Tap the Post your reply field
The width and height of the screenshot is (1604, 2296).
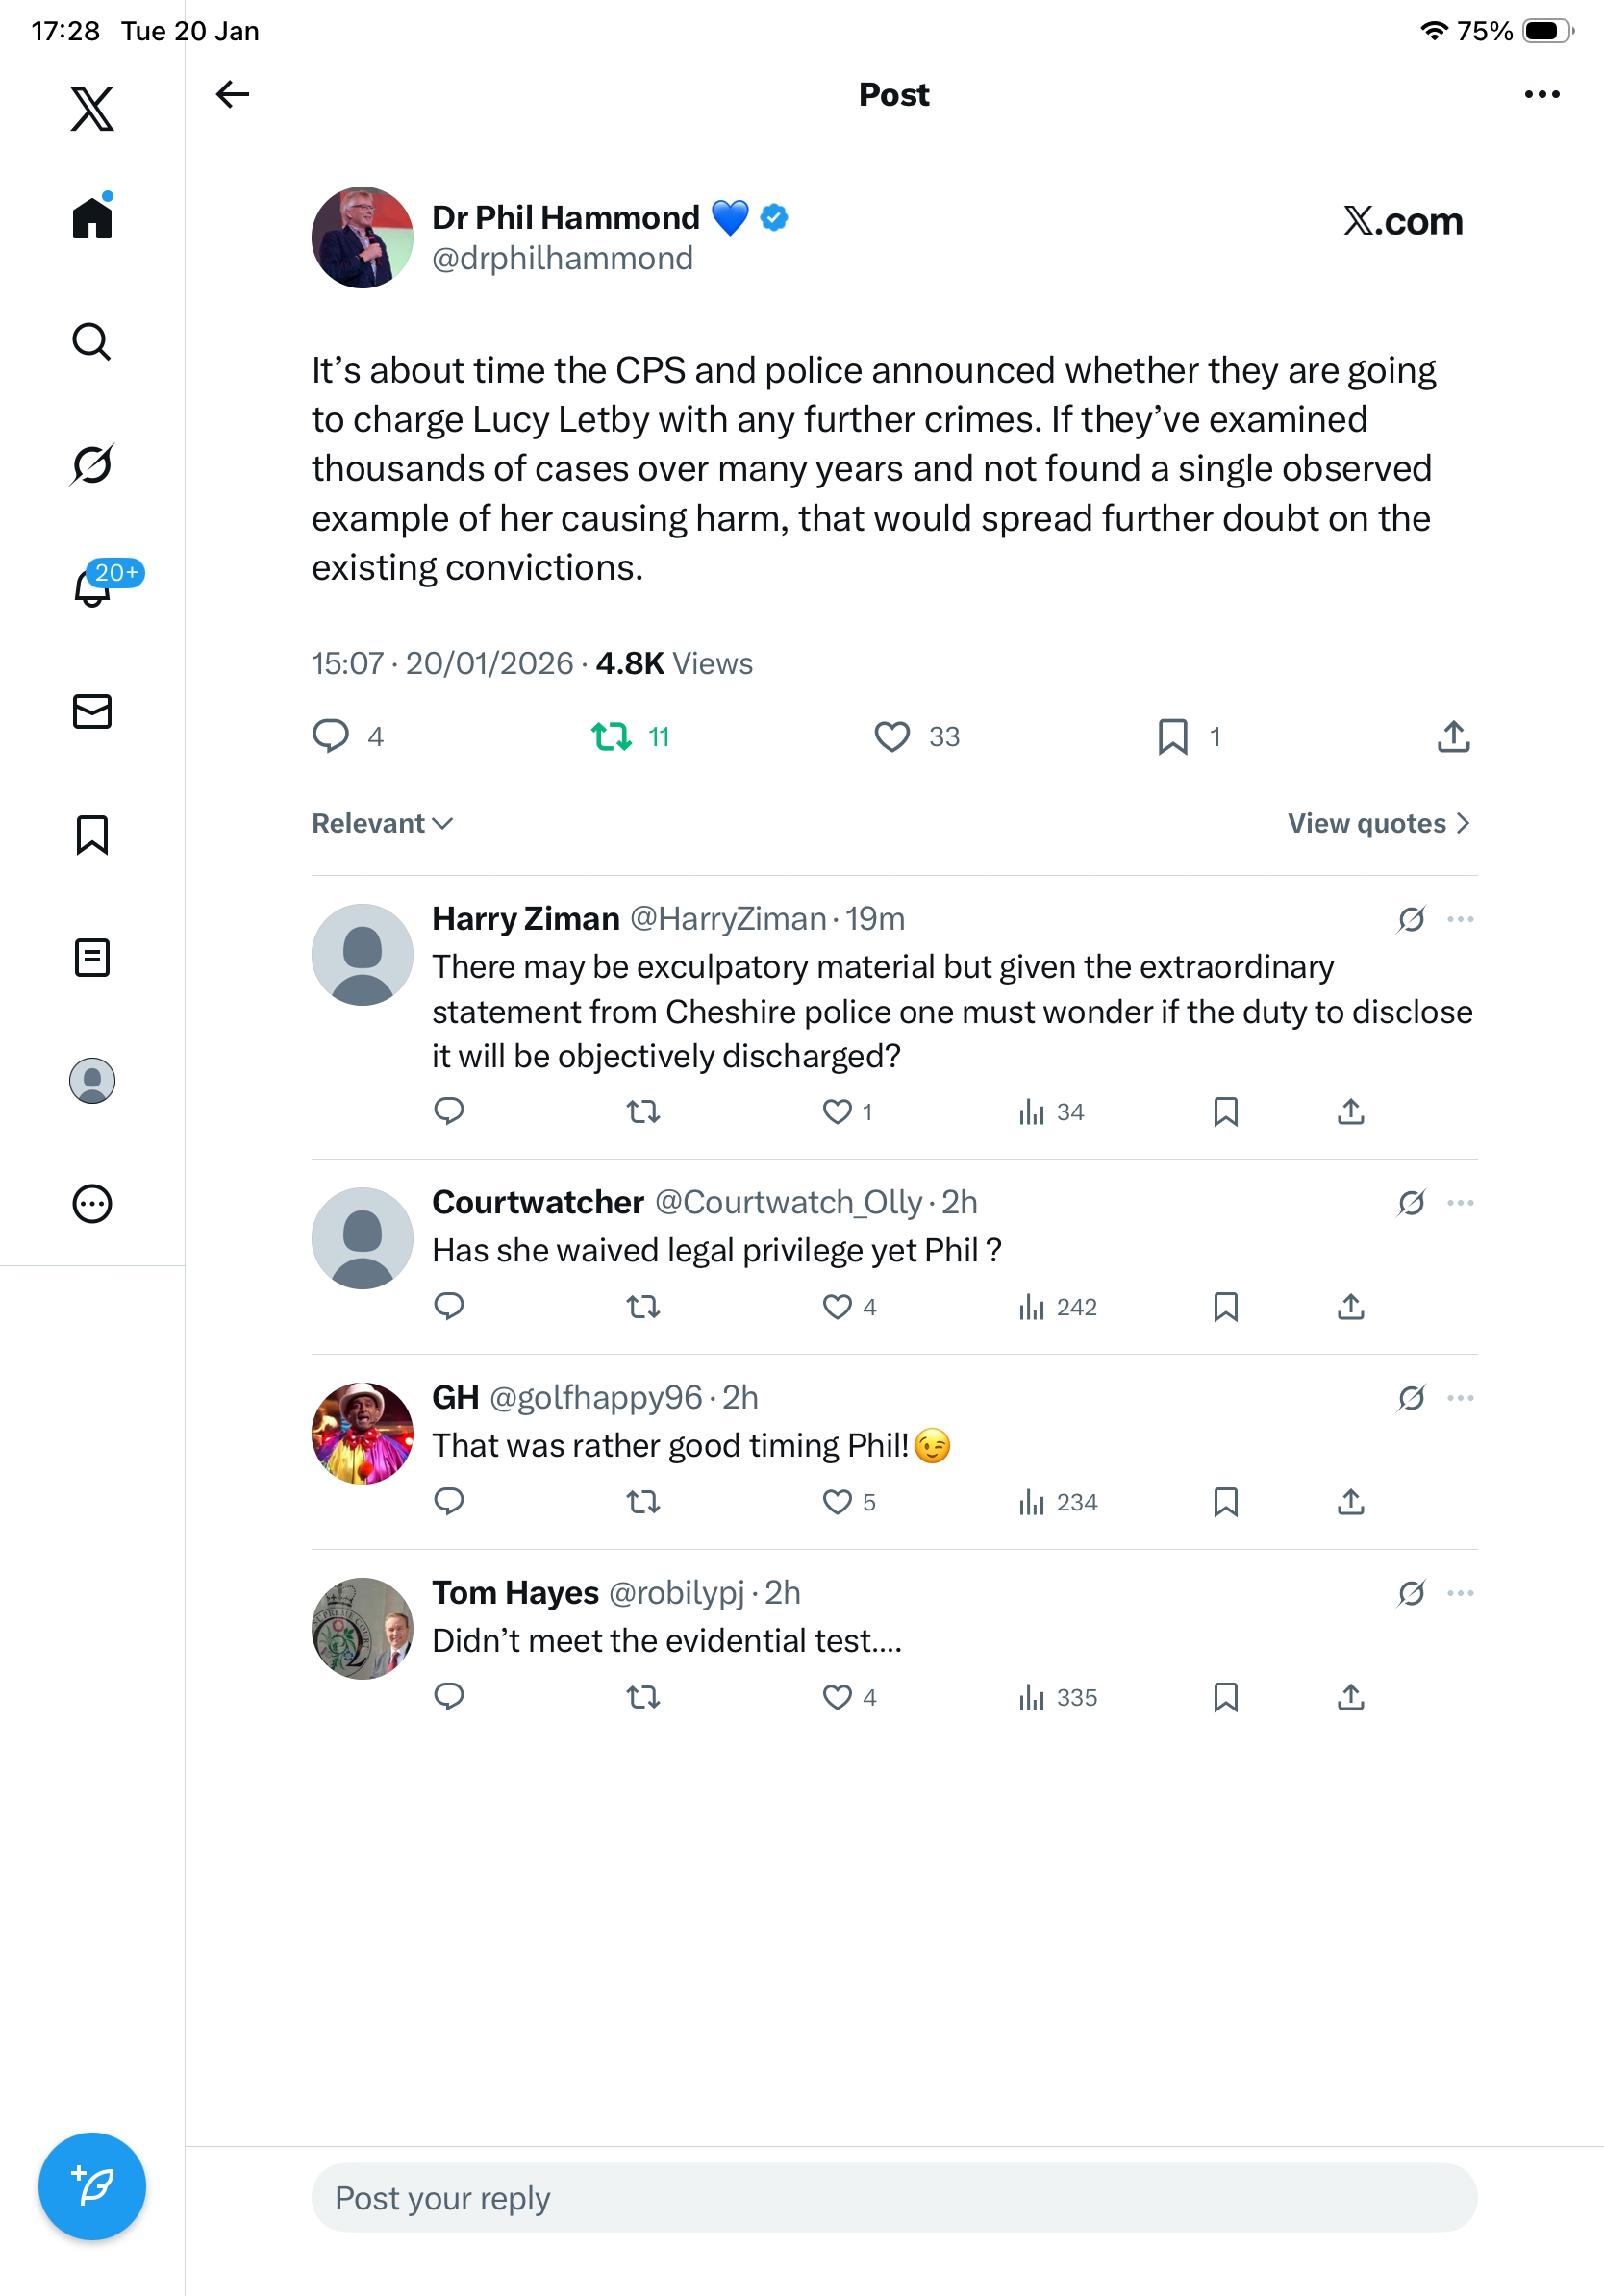[x=893, y=2198]
